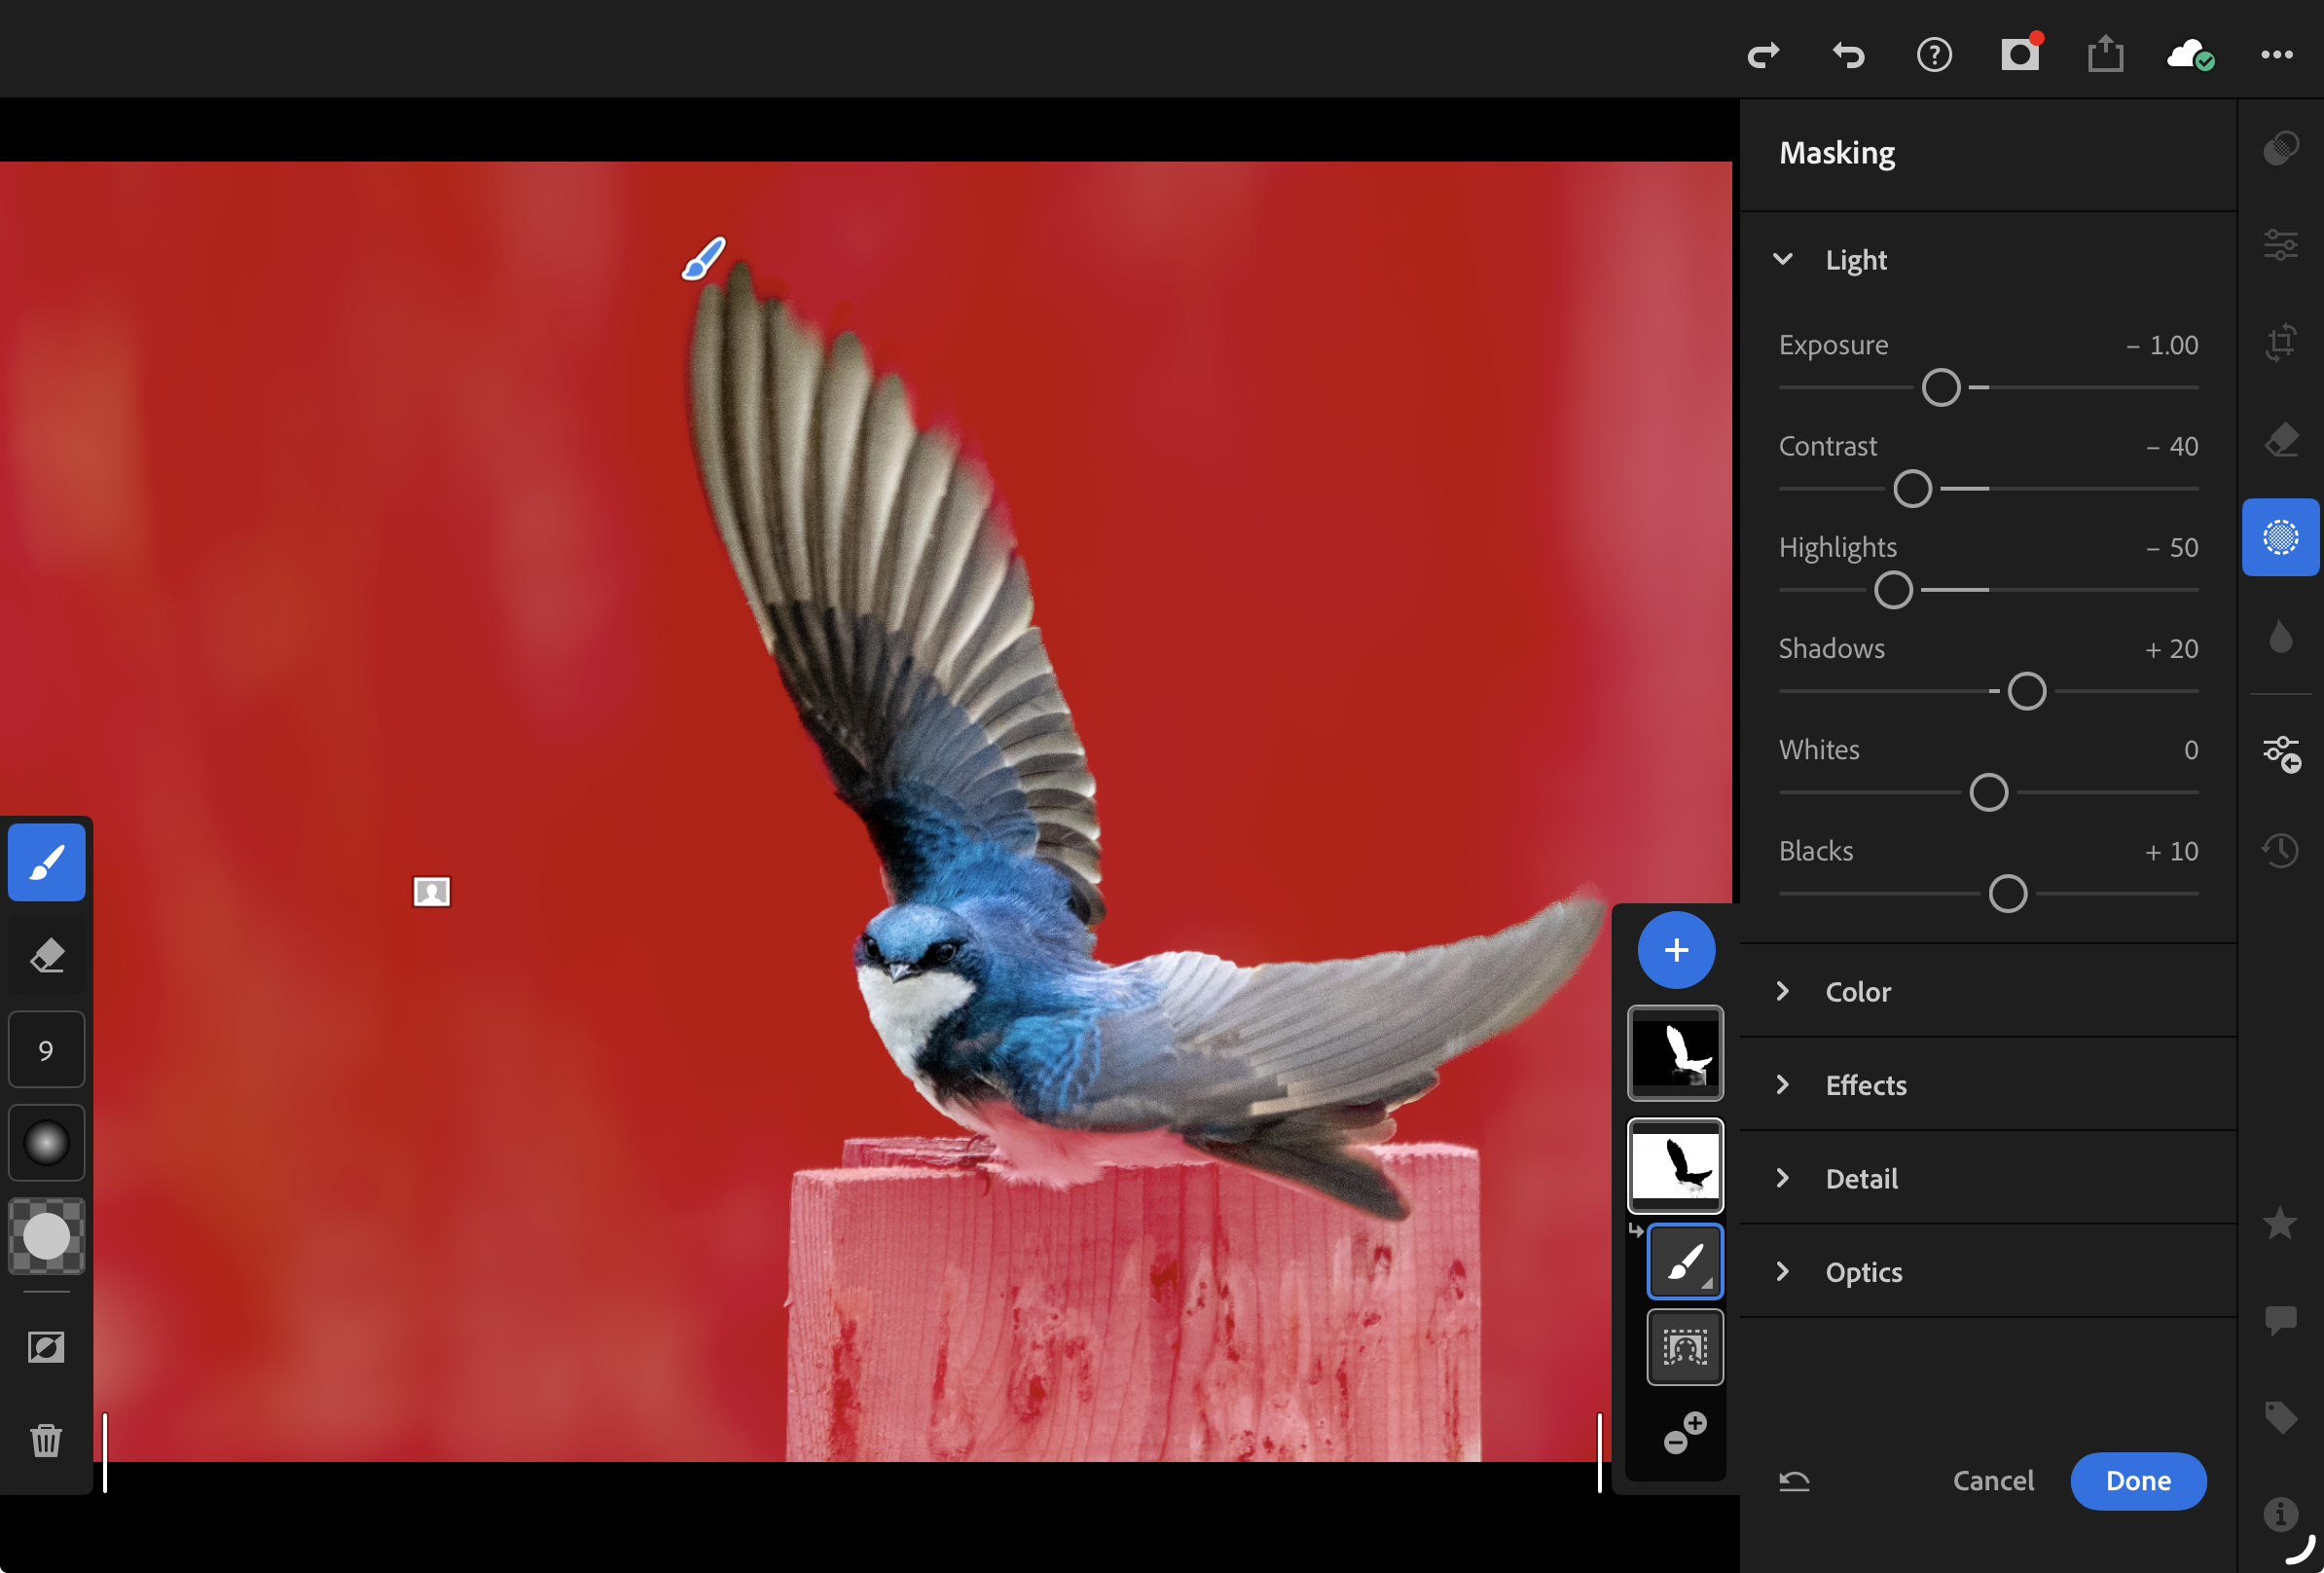Undo last action with top arrow
This screenshot has width=2324, height=1573.
(1848, 54)
